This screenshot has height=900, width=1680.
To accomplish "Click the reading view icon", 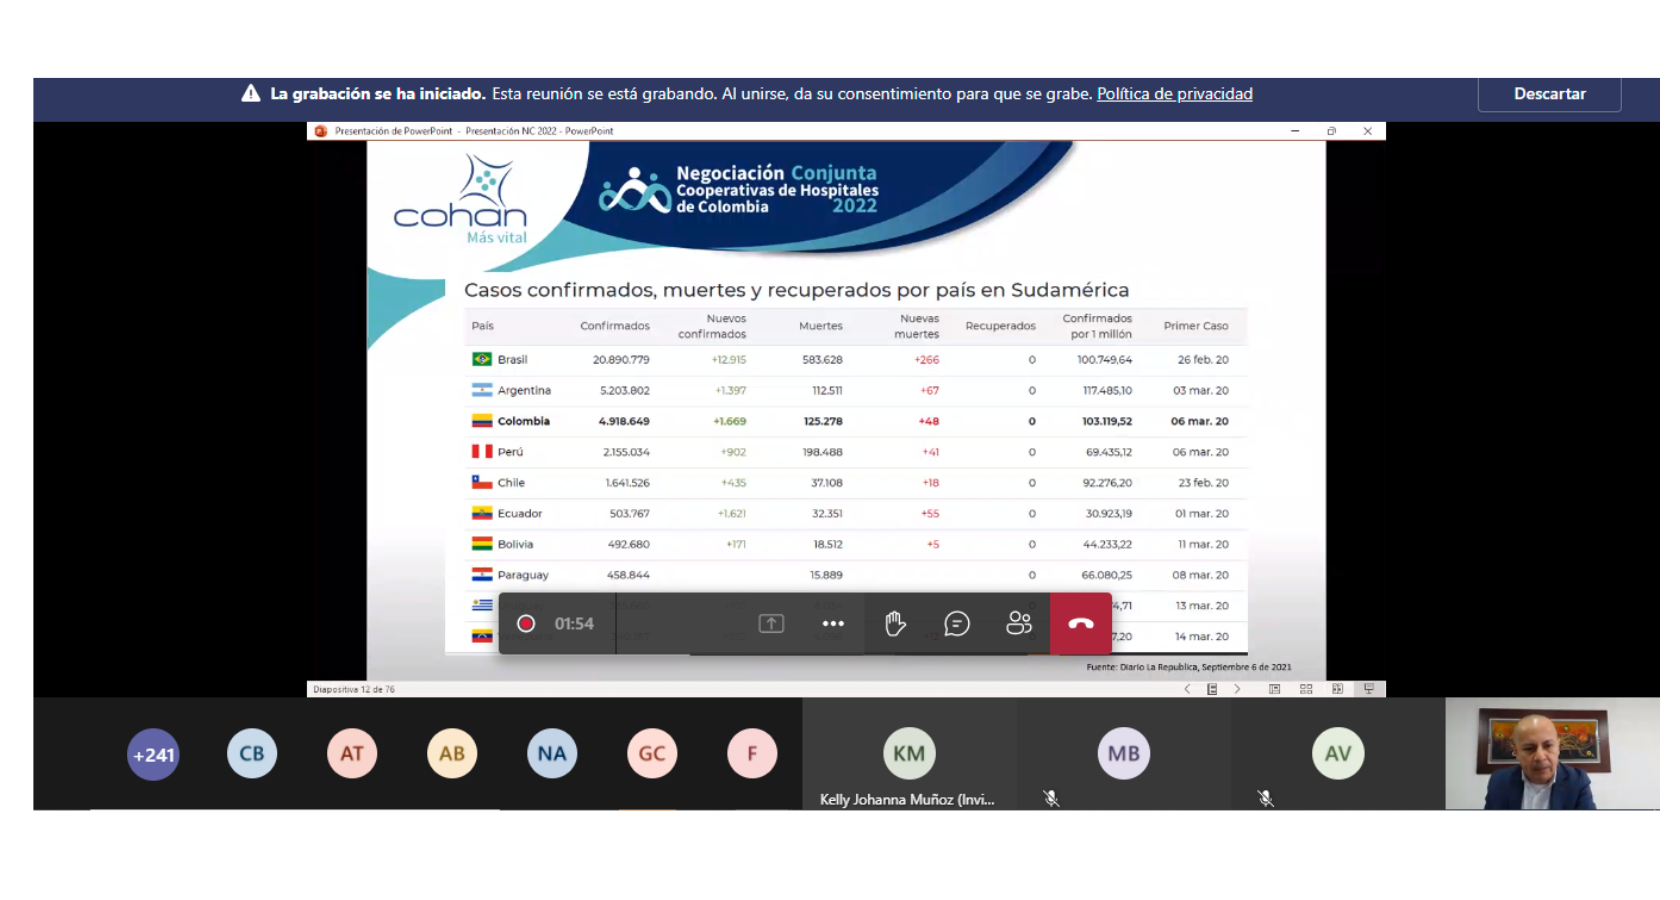I will 1337,689.
